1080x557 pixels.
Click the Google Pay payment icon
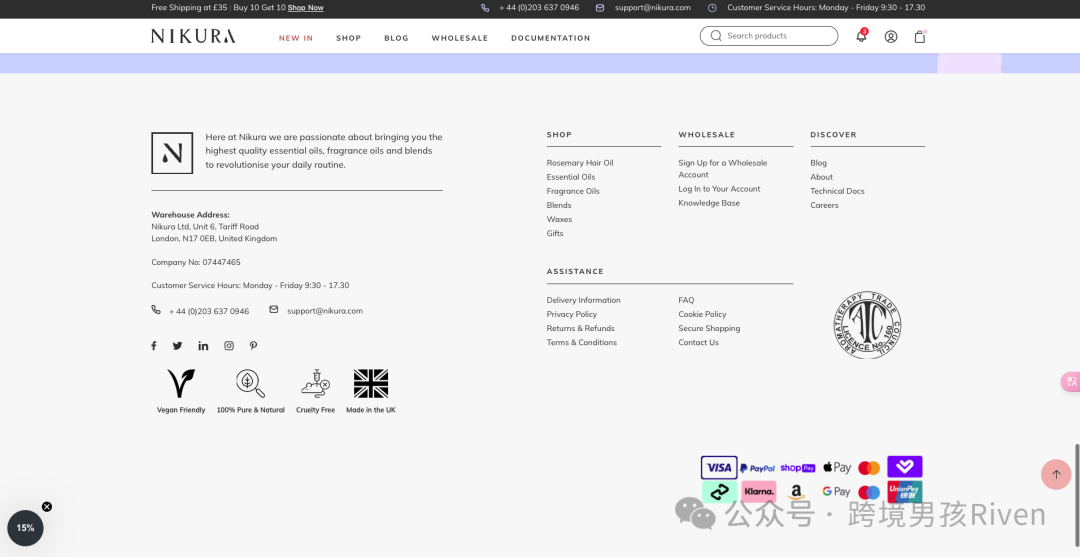point(836,492)
